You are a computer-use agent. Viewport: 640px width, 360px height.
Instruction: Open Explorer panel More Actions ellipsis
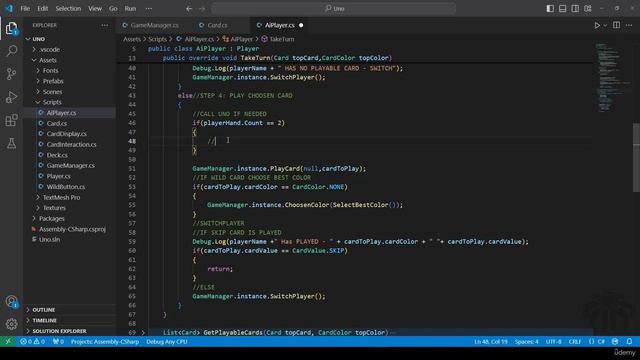click(105, 25)
